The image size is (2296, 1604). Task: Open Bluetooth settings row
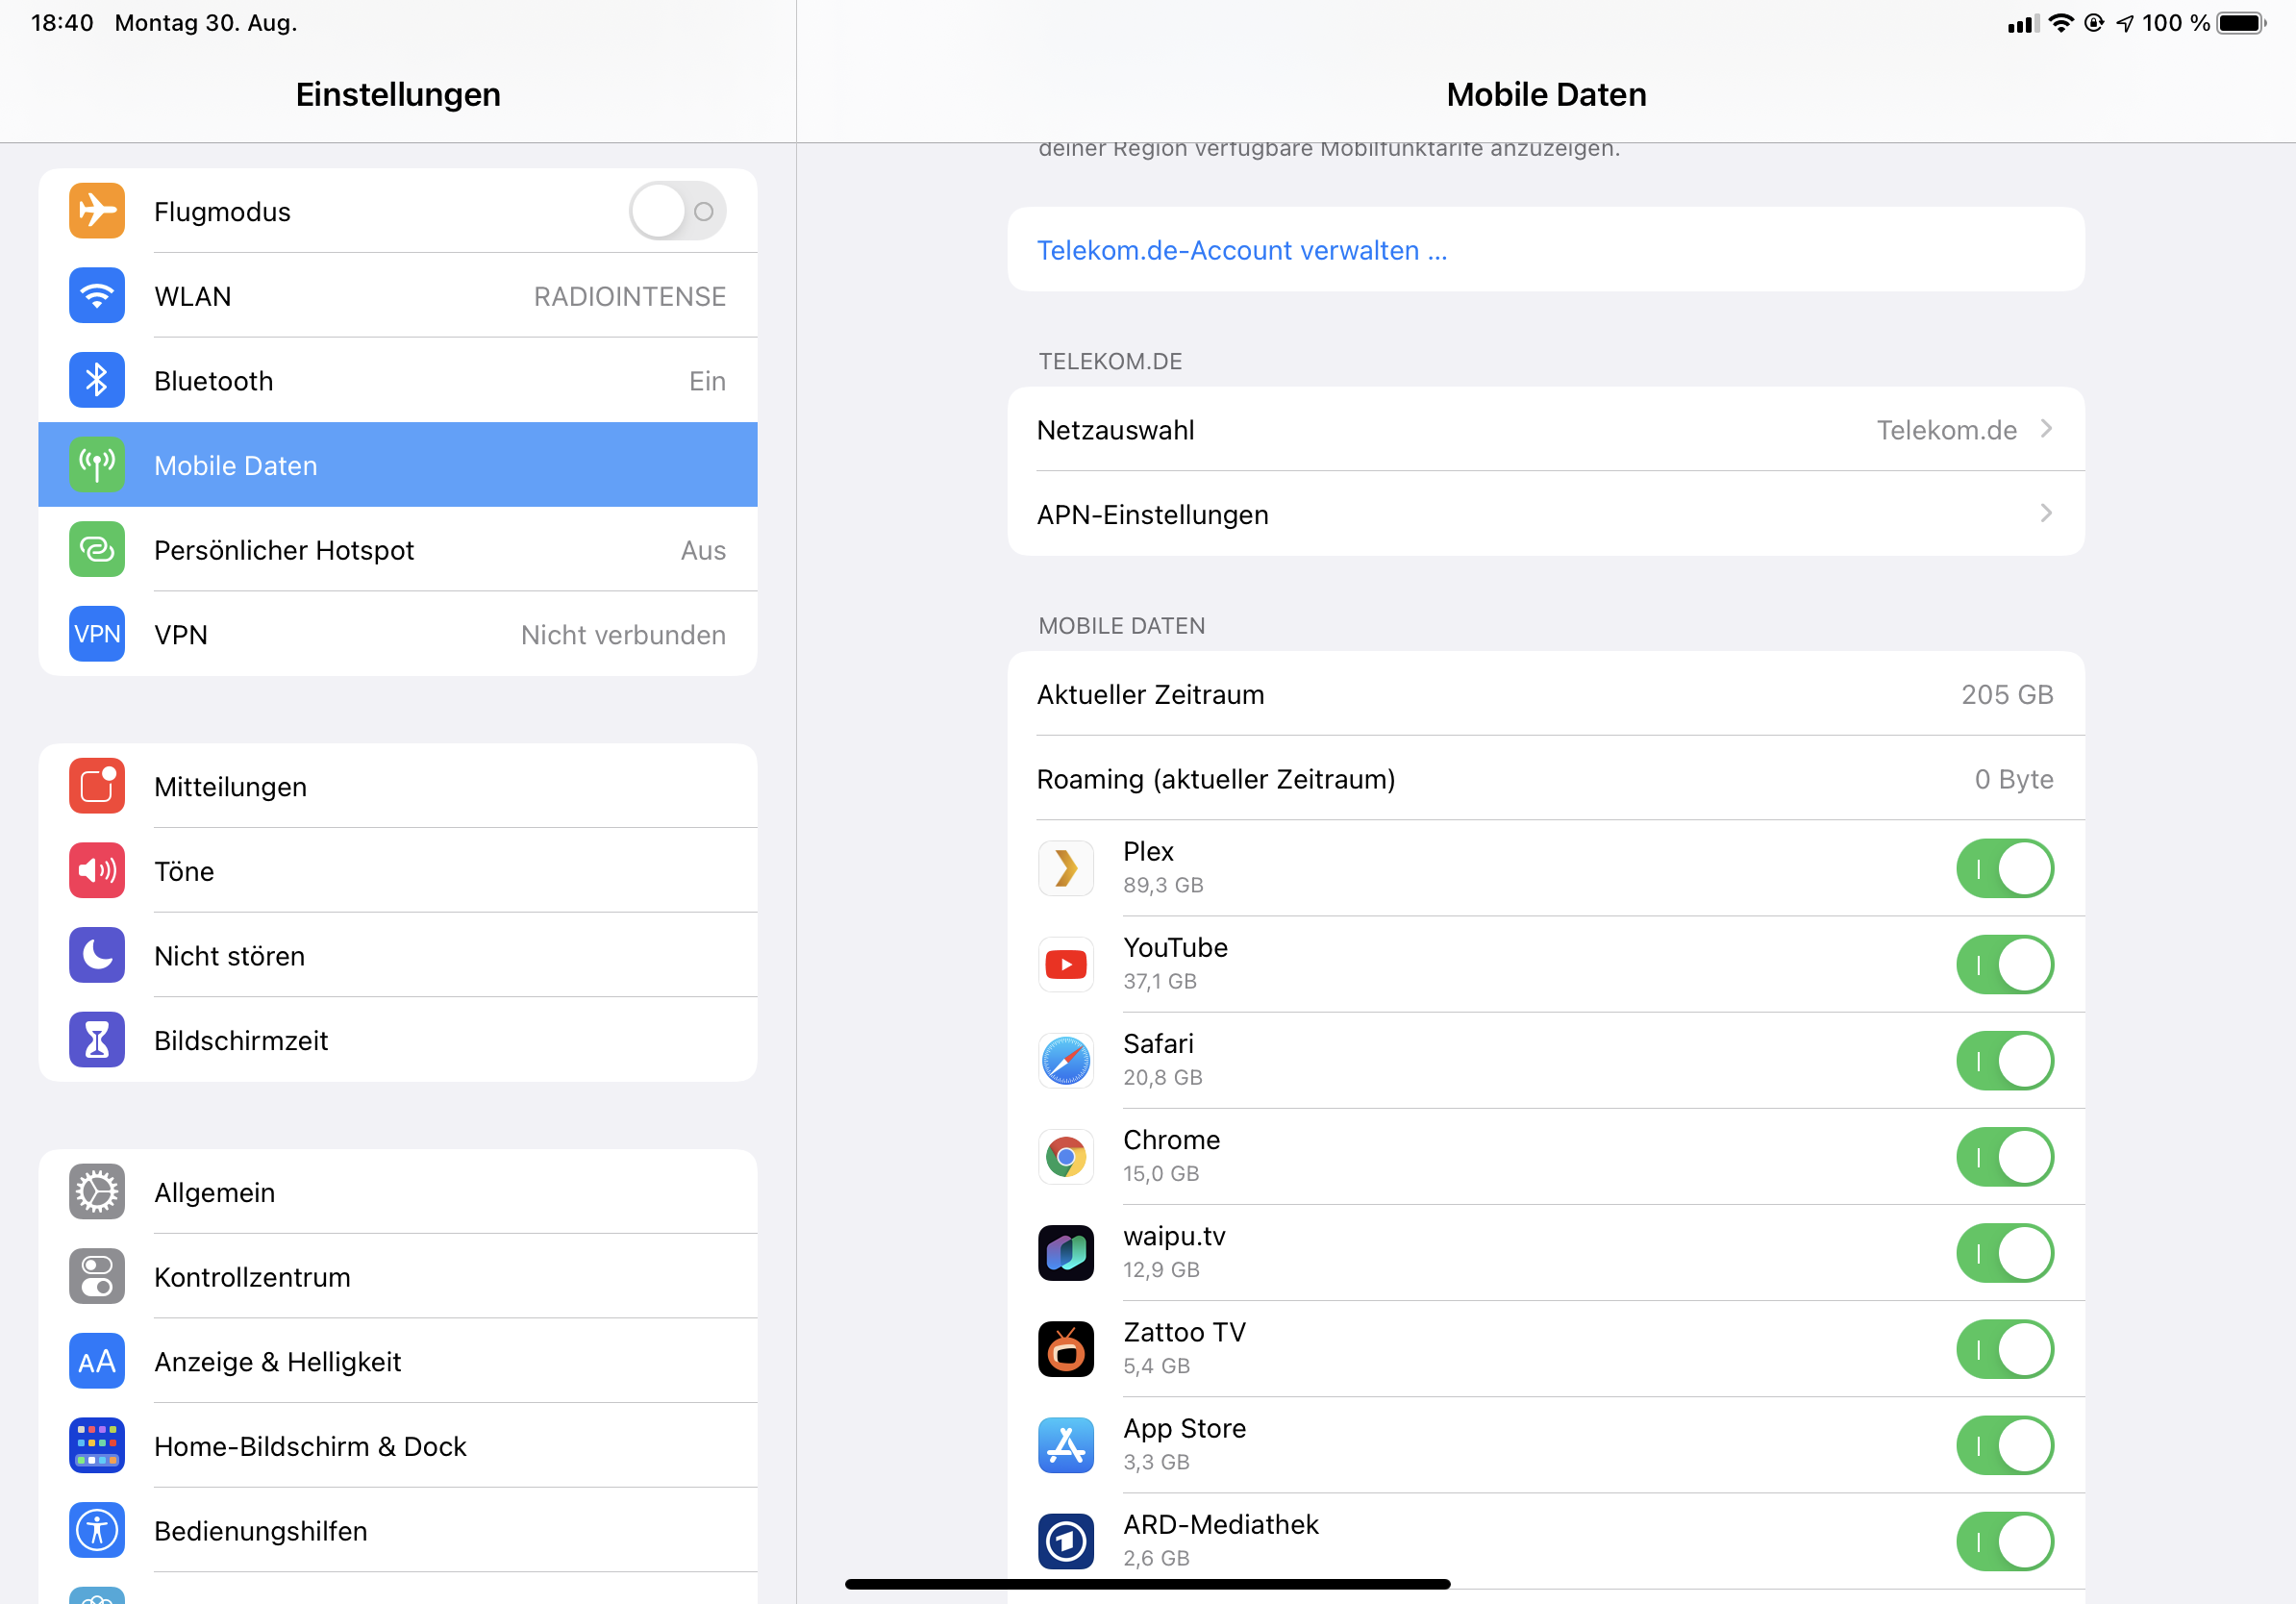pyautogui.click(x=398, y=380)
